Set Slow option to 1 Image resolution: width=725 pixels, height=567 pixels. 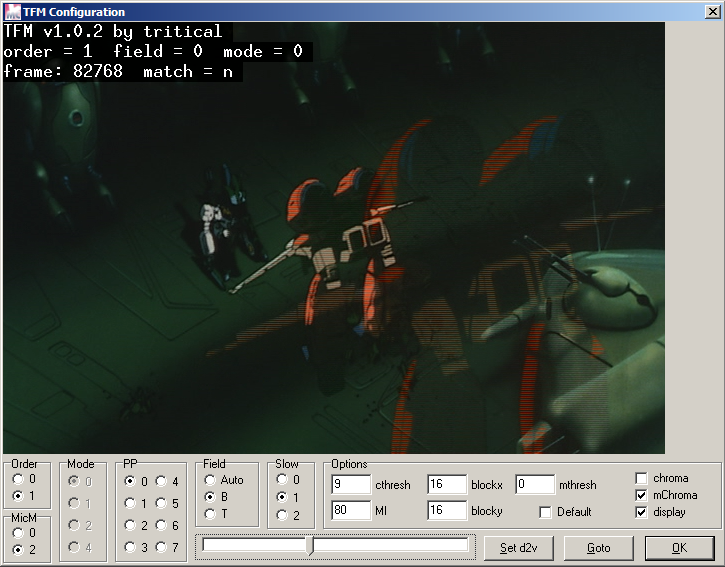282,497
